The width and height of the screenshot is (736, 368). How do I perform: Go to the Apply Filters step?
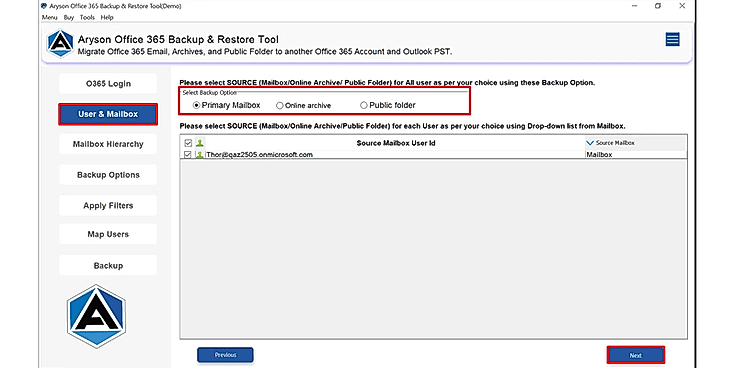[x=108, y=206]
